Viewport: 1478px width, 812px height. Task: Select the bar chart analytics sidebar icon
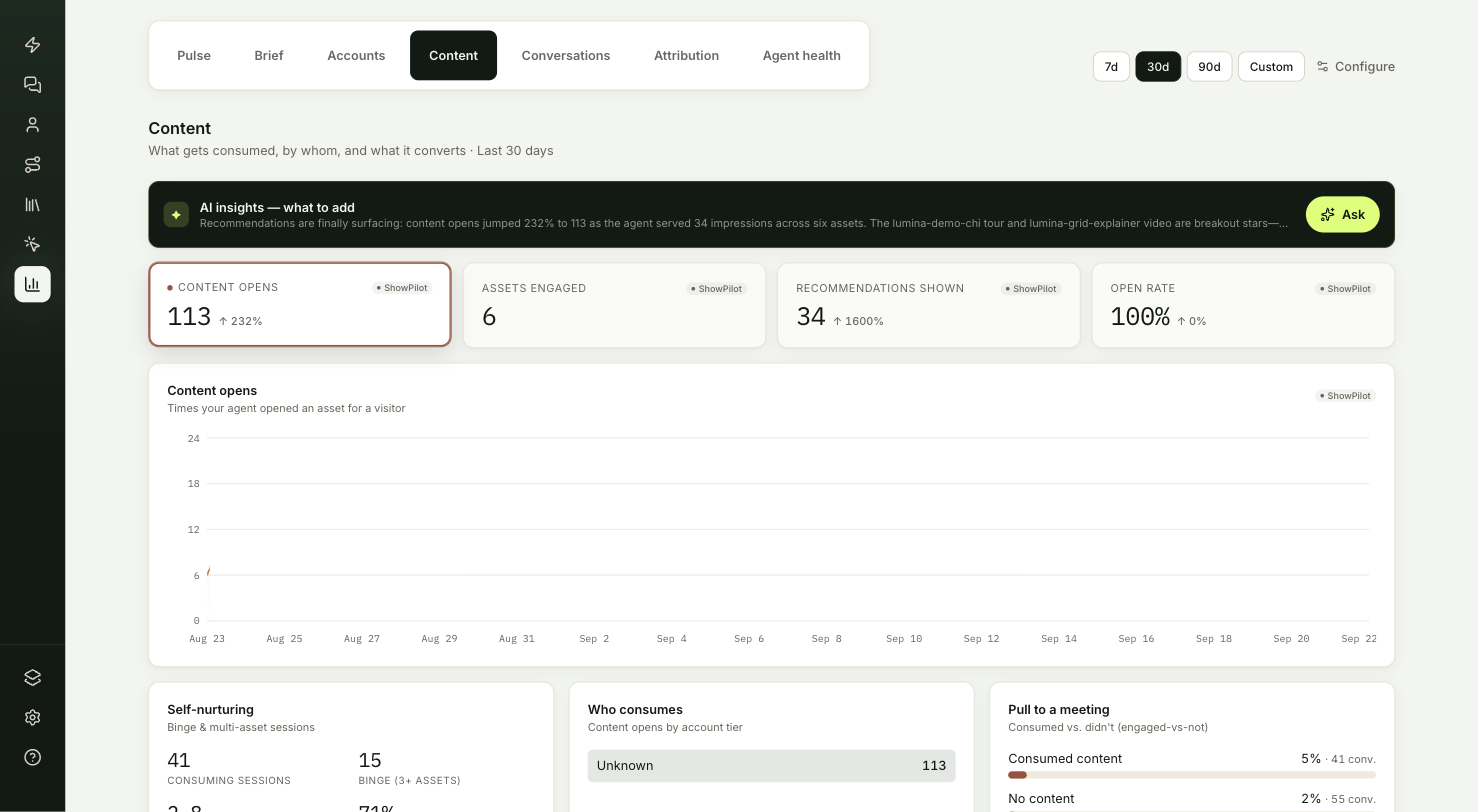pyautogui.click(x=32, y=284)
